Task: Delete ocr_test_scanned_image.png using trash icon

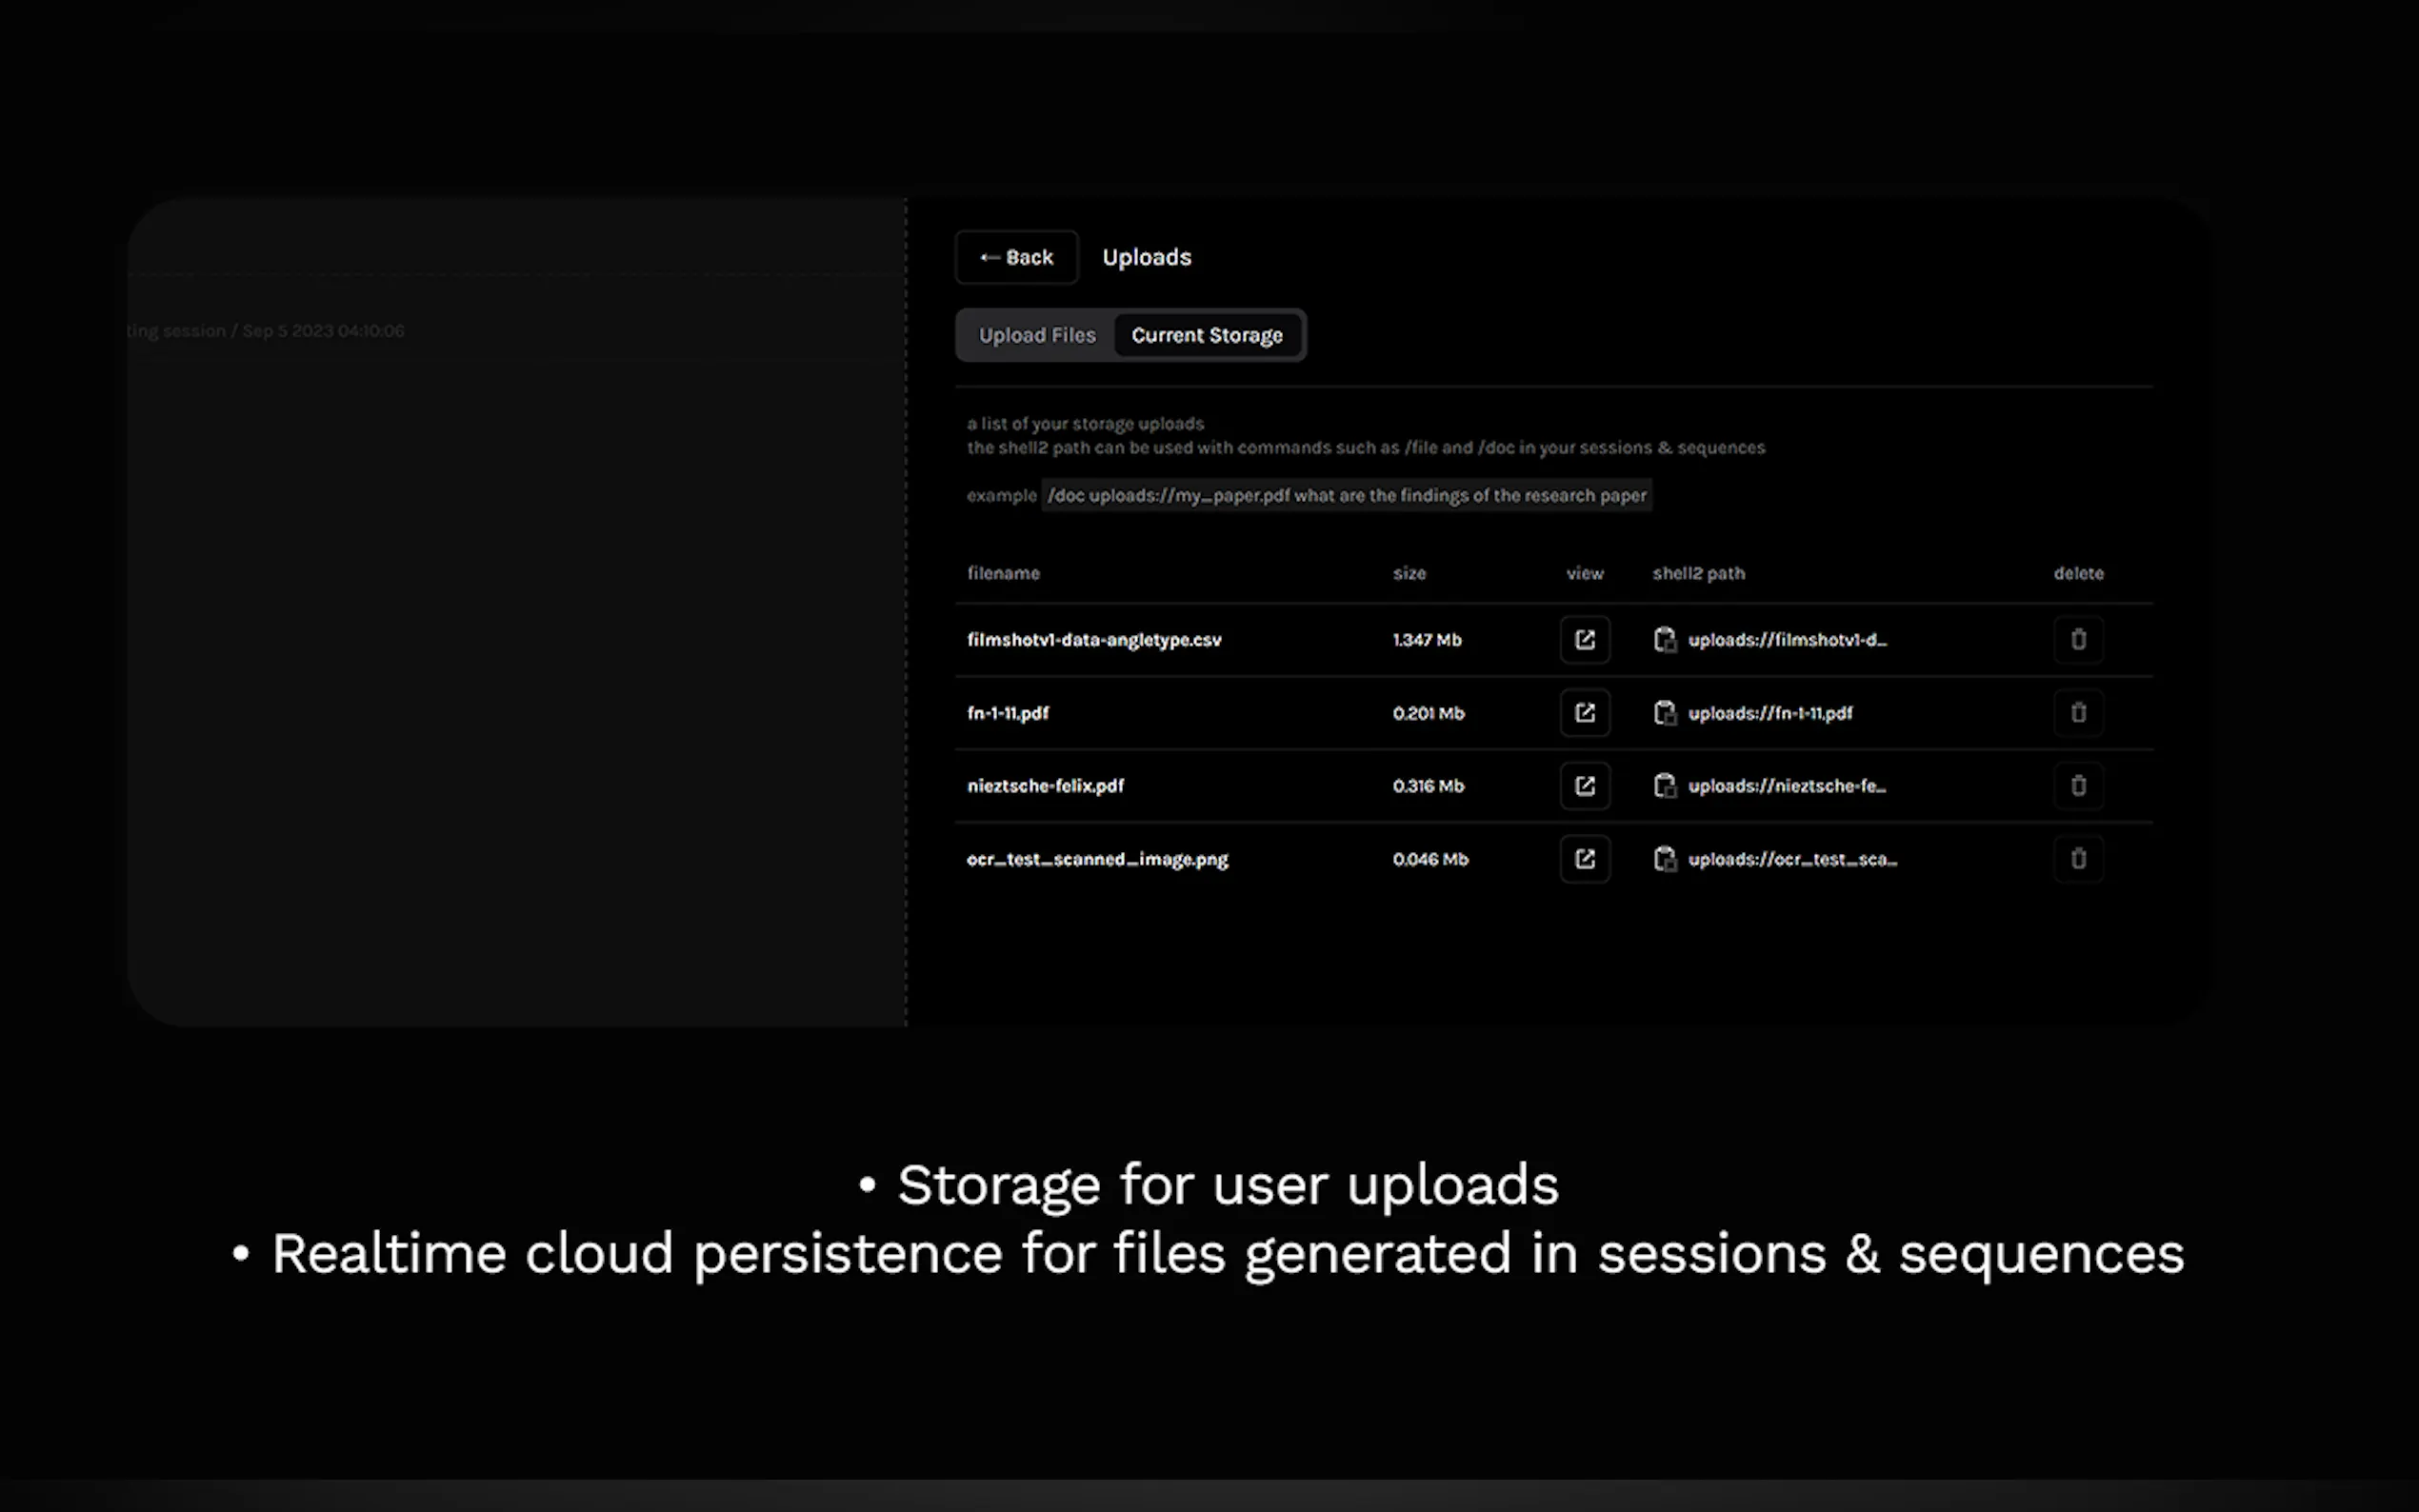Action: point(2078,859)
